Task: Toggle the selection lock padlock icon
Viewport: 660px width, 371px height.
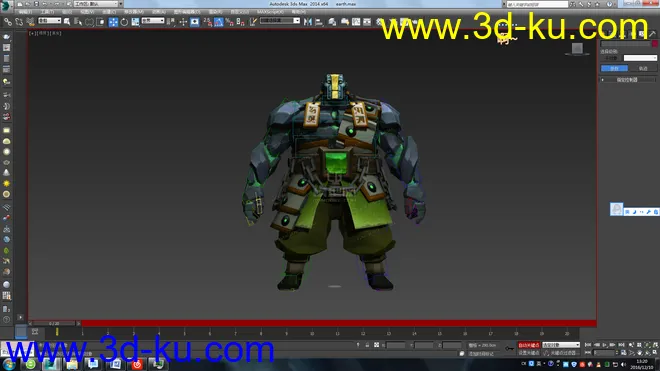Action: click(367, 345)
